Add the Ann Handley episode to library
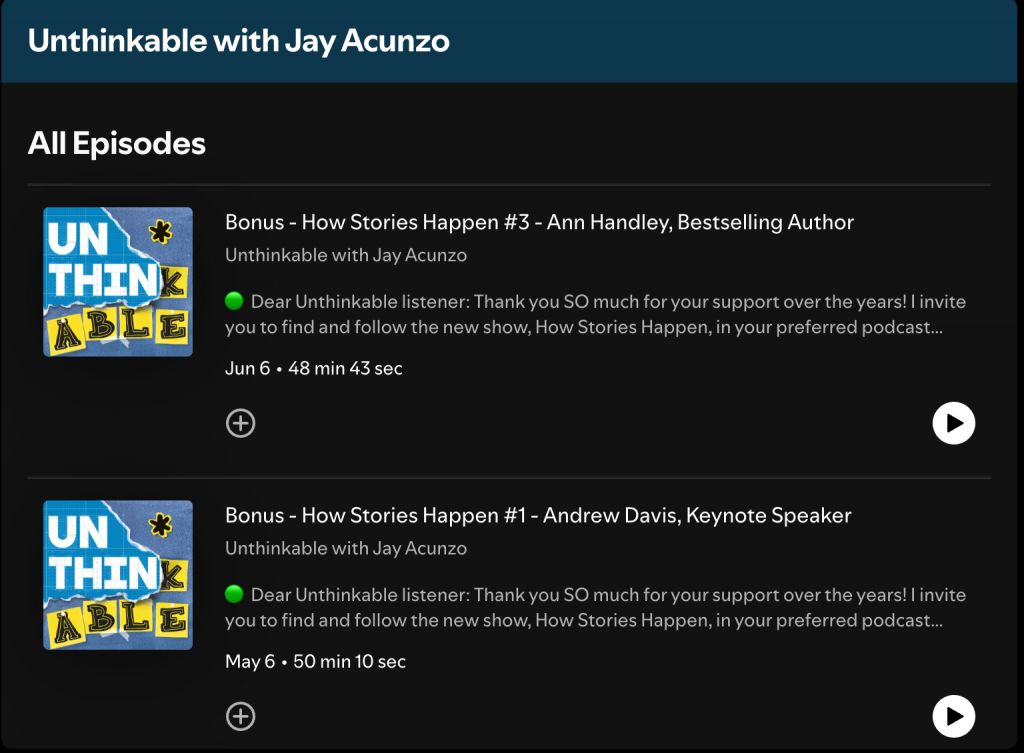1024x753 pixels. click(x=240, y=424)
